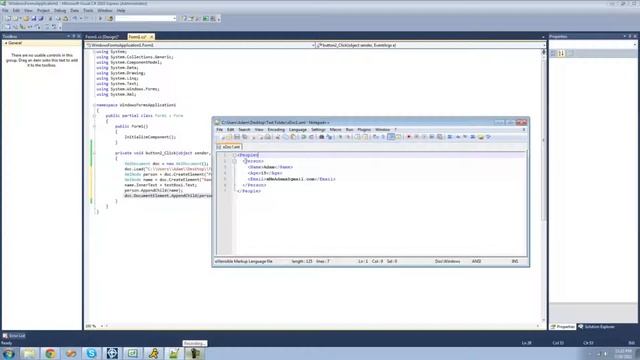The image size is (640, 360).
Task: Open Skype from the taskbar
Action: [x=91, y=353]
